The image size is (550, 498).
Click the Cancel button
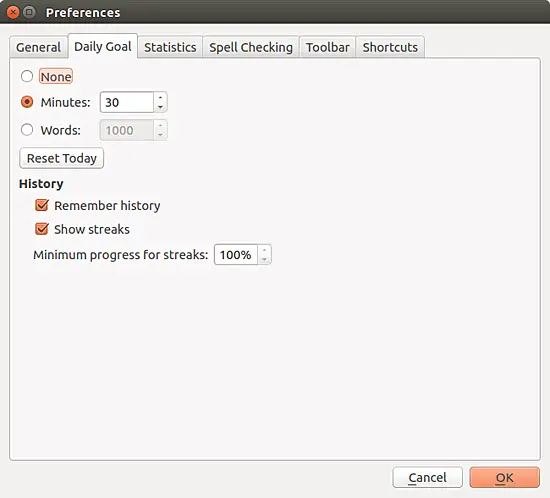[x=428, y=477]
